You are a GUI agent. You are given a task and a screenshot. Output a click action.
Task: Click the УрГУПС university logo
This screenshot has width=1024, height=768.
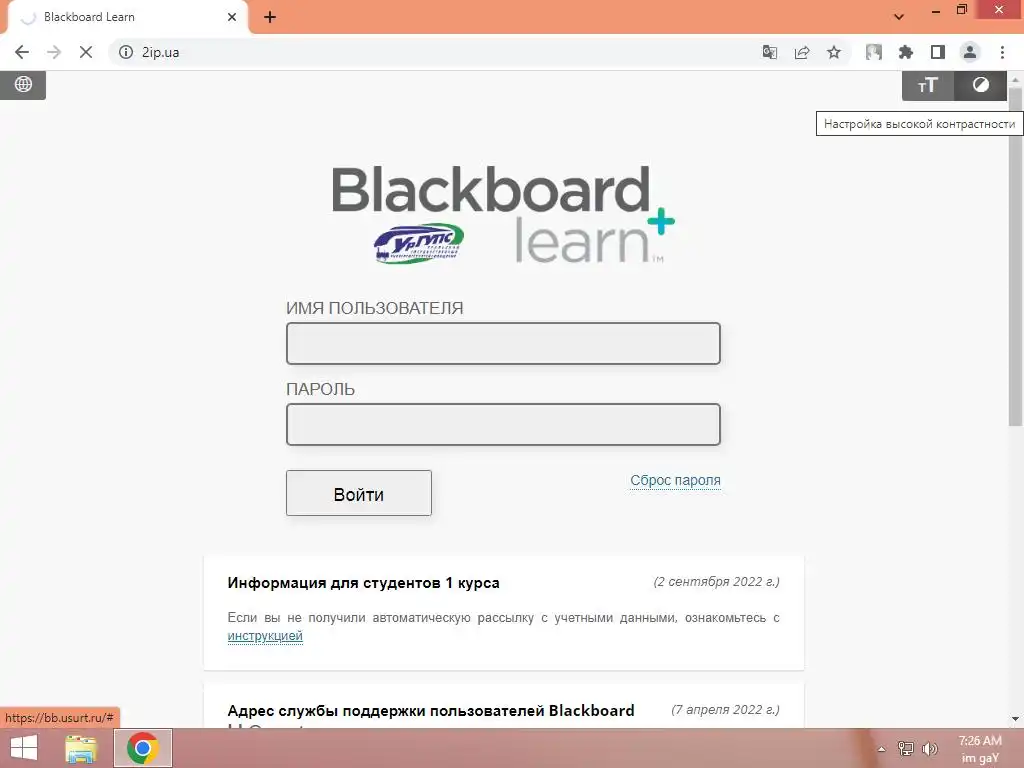click(419, 244)
